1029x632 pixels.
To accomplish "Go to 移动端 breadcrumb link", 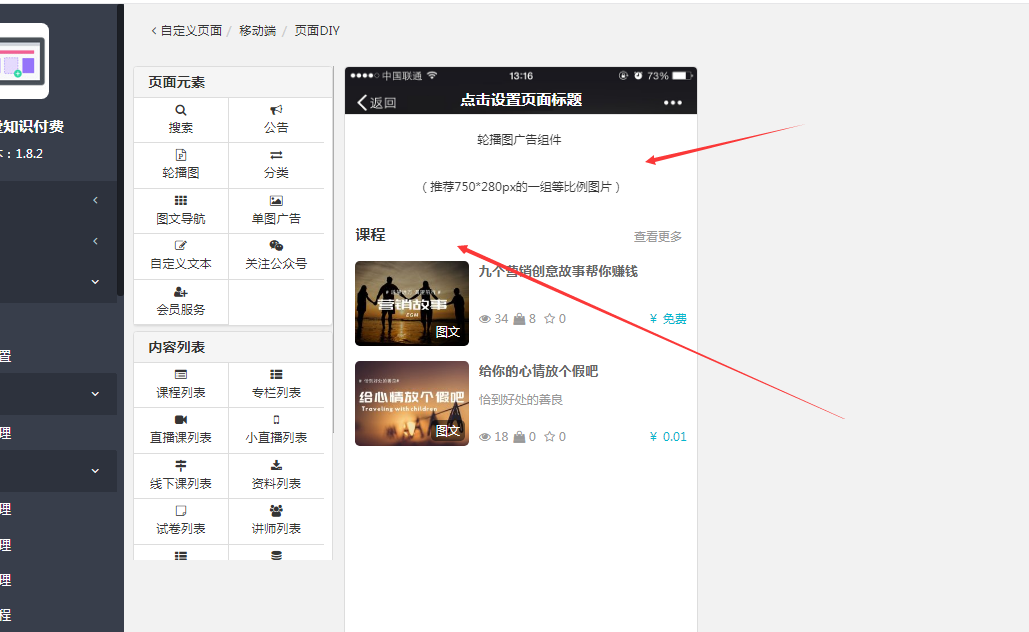I will [257, 31].
